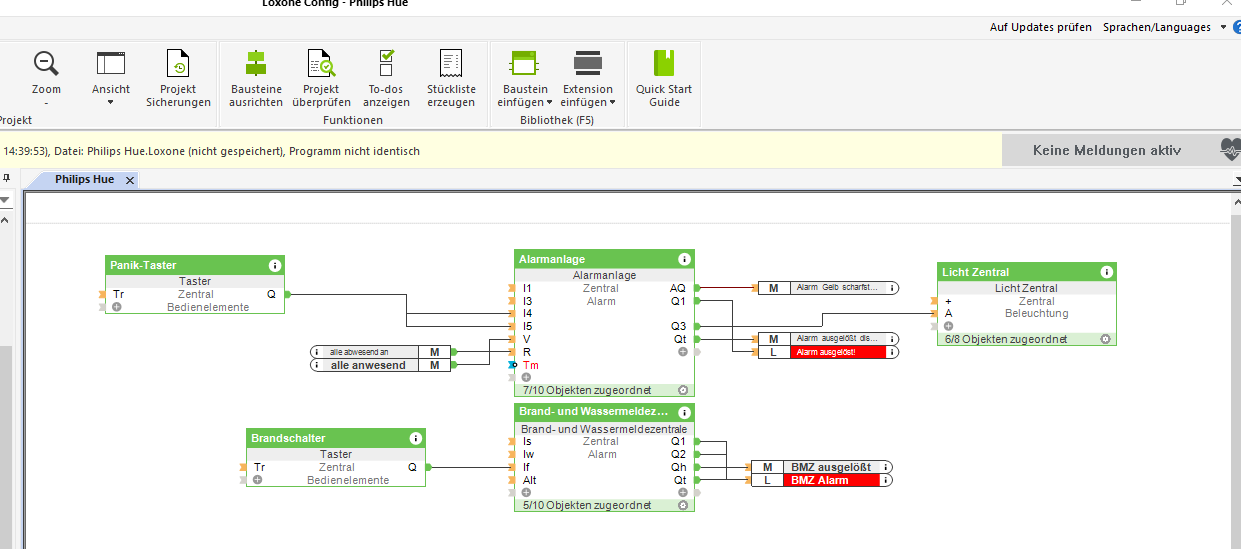Click Q3 output of Alarmanlage
The image size is (1241, 549).
click(x=679, y=326)
